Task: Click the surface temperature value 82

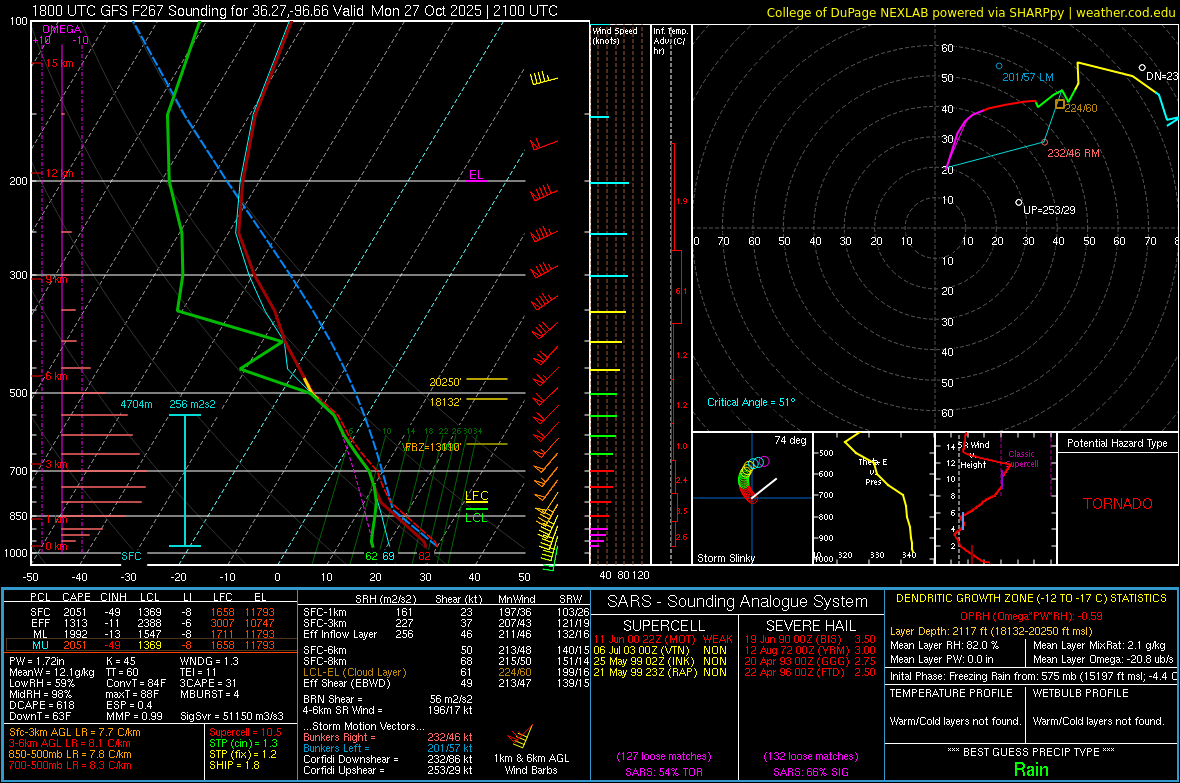Action: point(424,556)
